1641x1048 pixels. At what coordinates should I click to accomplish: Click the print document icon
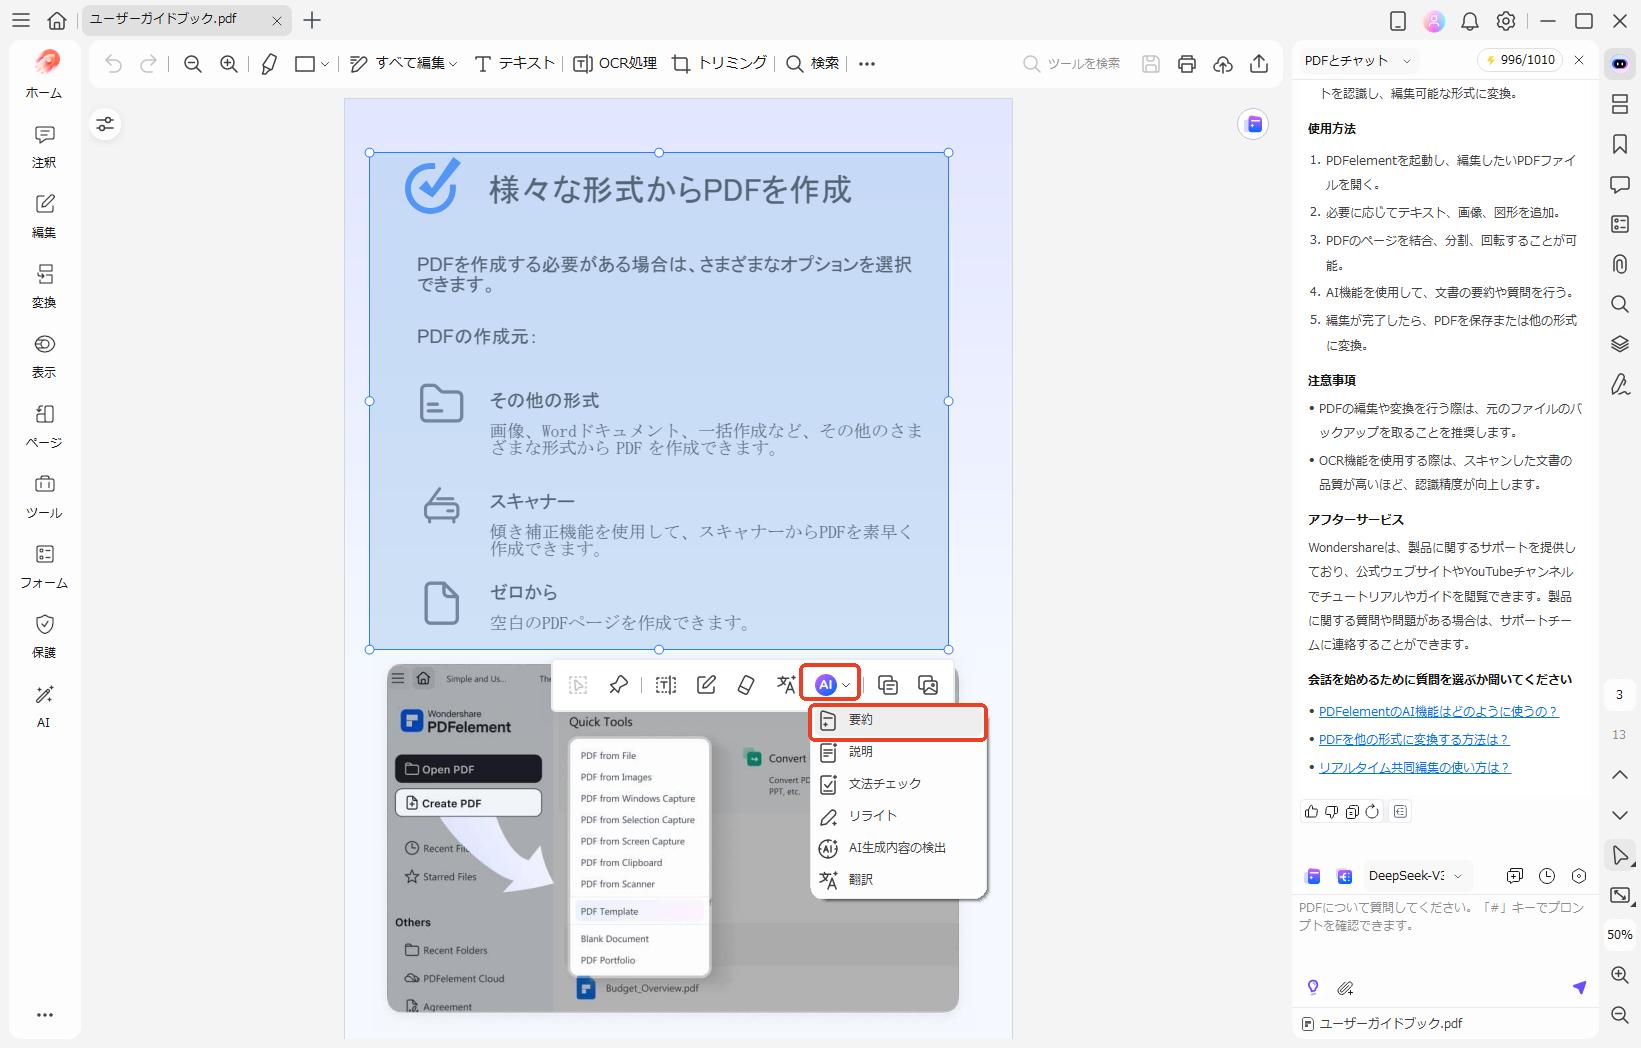[1186, 63]
